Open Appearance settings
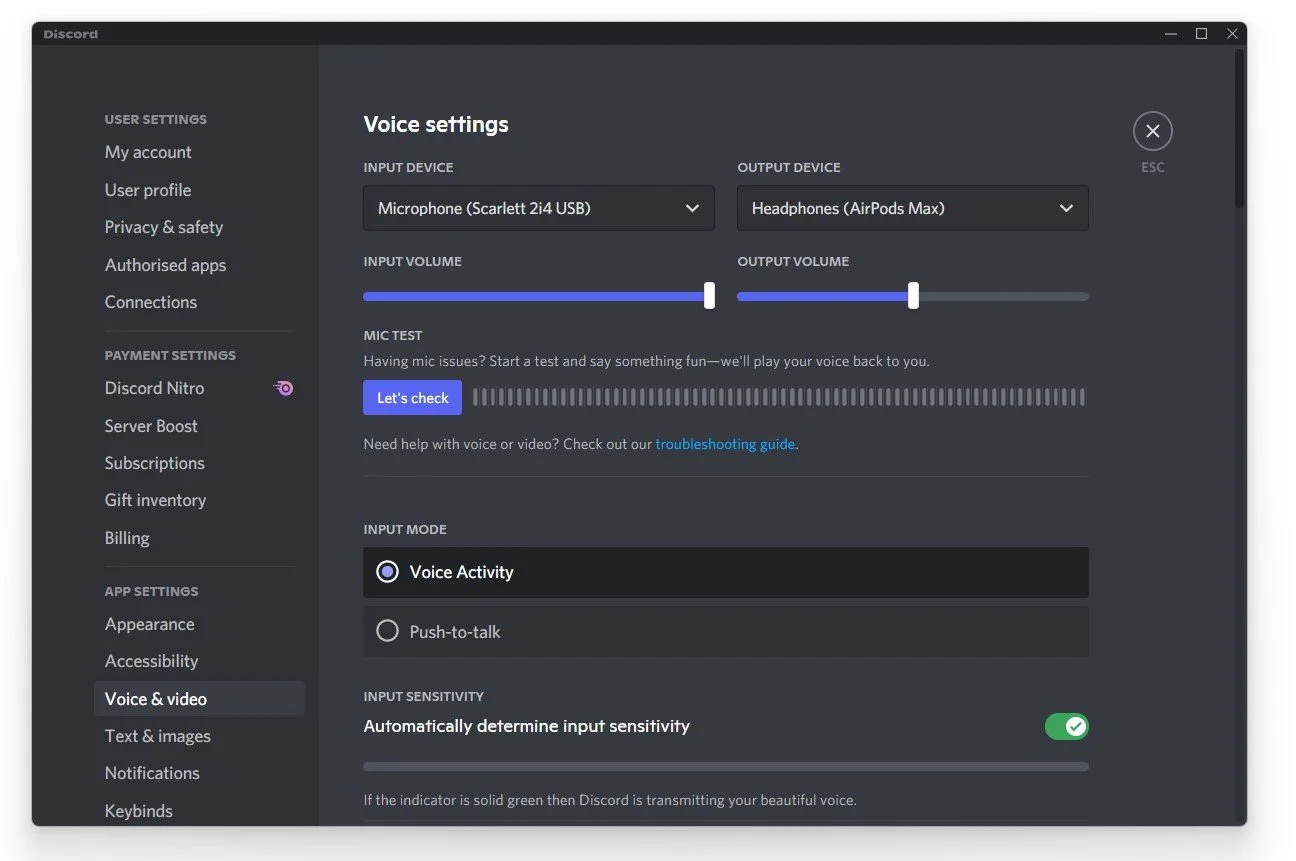 point(150,624)
